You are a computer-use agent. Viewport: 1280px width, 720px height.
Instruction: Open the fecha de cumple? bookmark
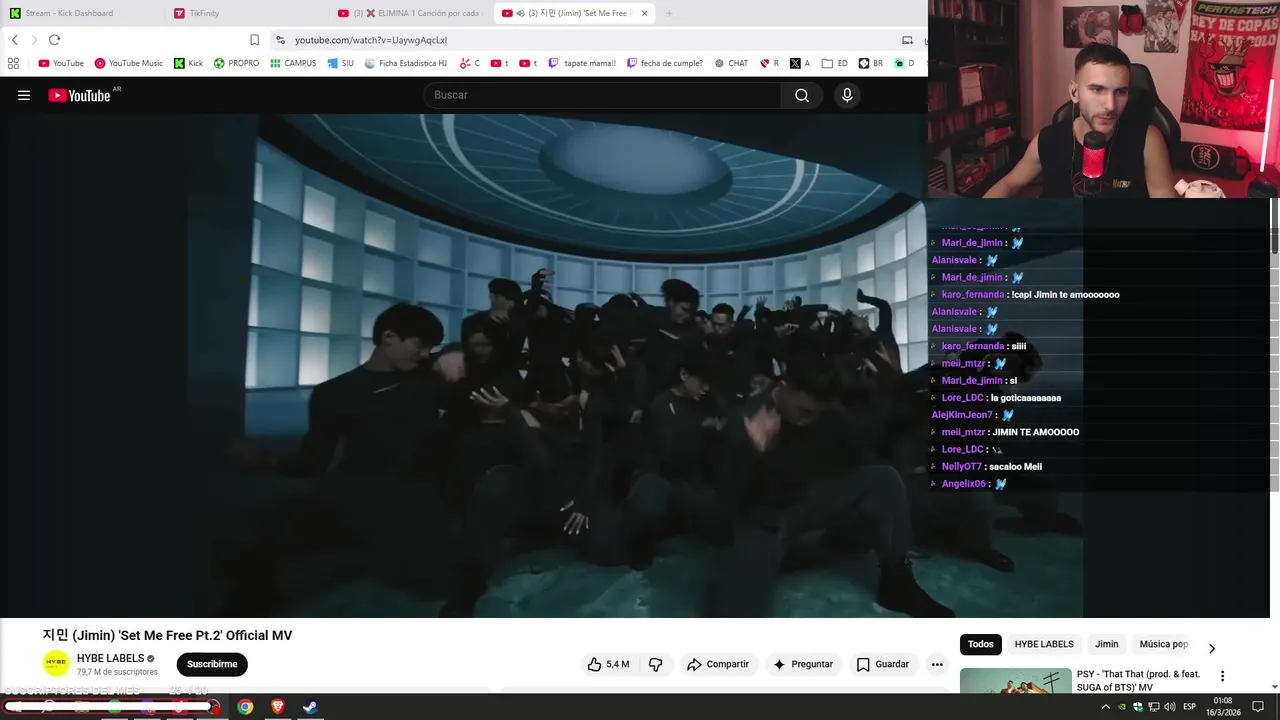pyautogui.click(x=665, y=63)
